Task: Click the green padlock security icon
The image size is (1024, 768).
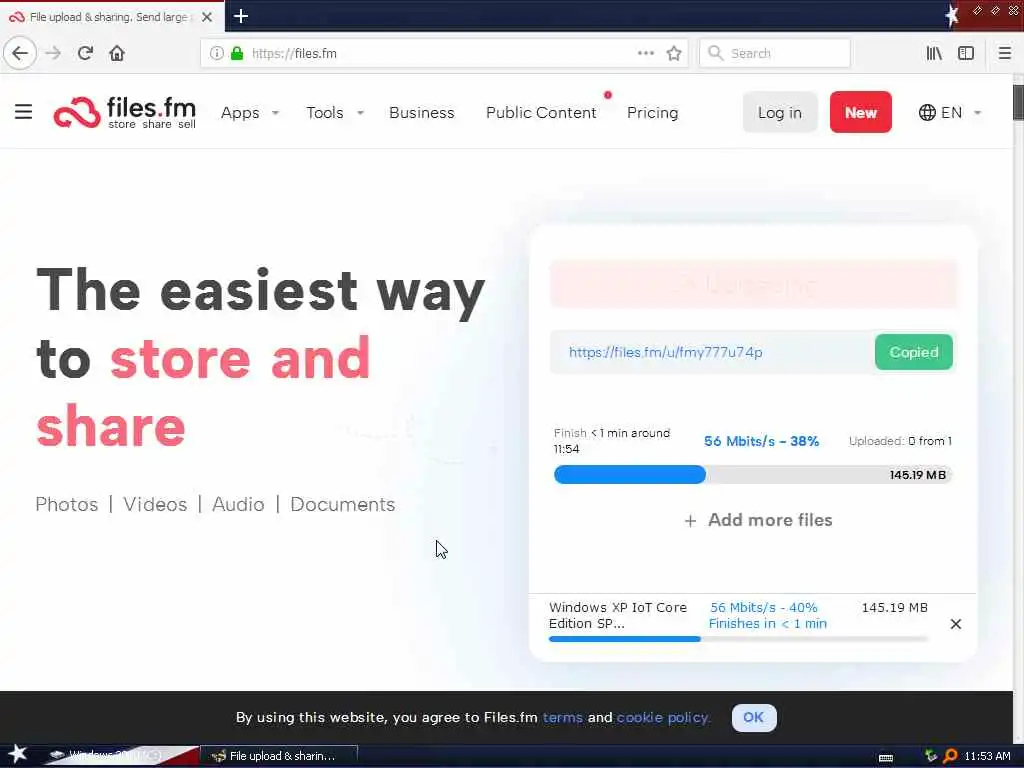Action: (237, 53)
